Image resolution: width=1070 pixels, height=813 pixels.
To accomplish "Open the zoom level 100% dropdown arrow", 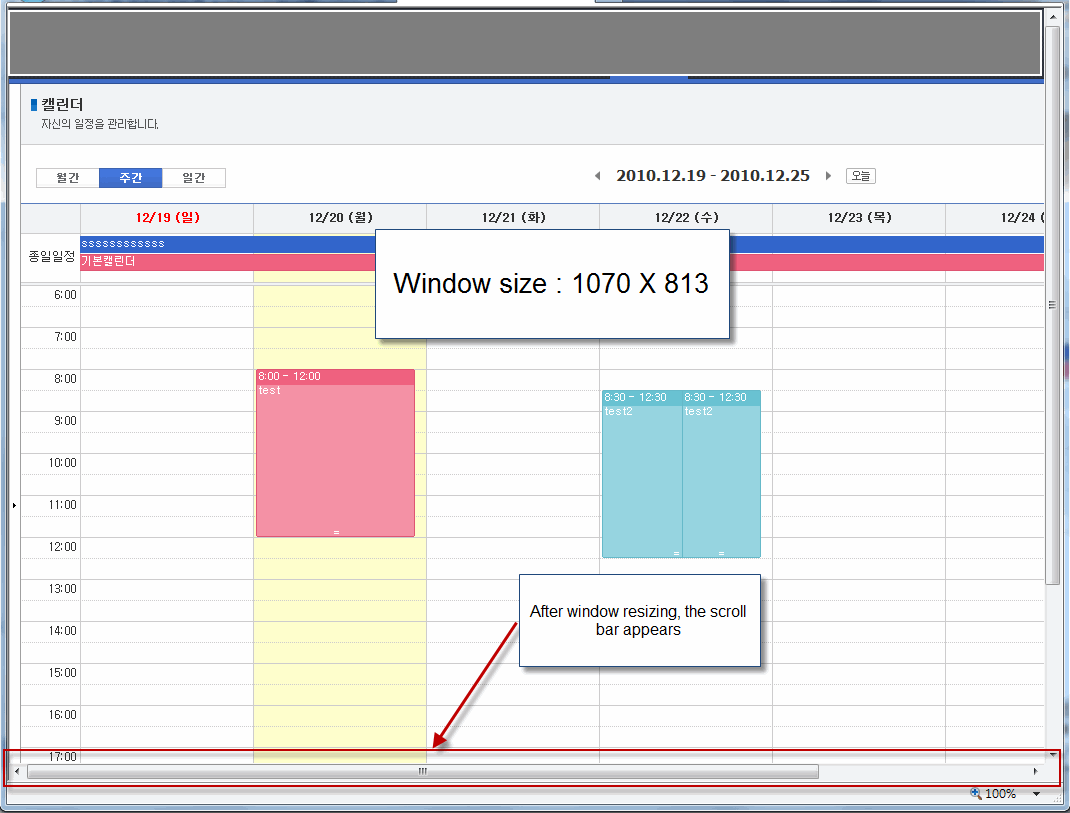I will (1036, 794).
